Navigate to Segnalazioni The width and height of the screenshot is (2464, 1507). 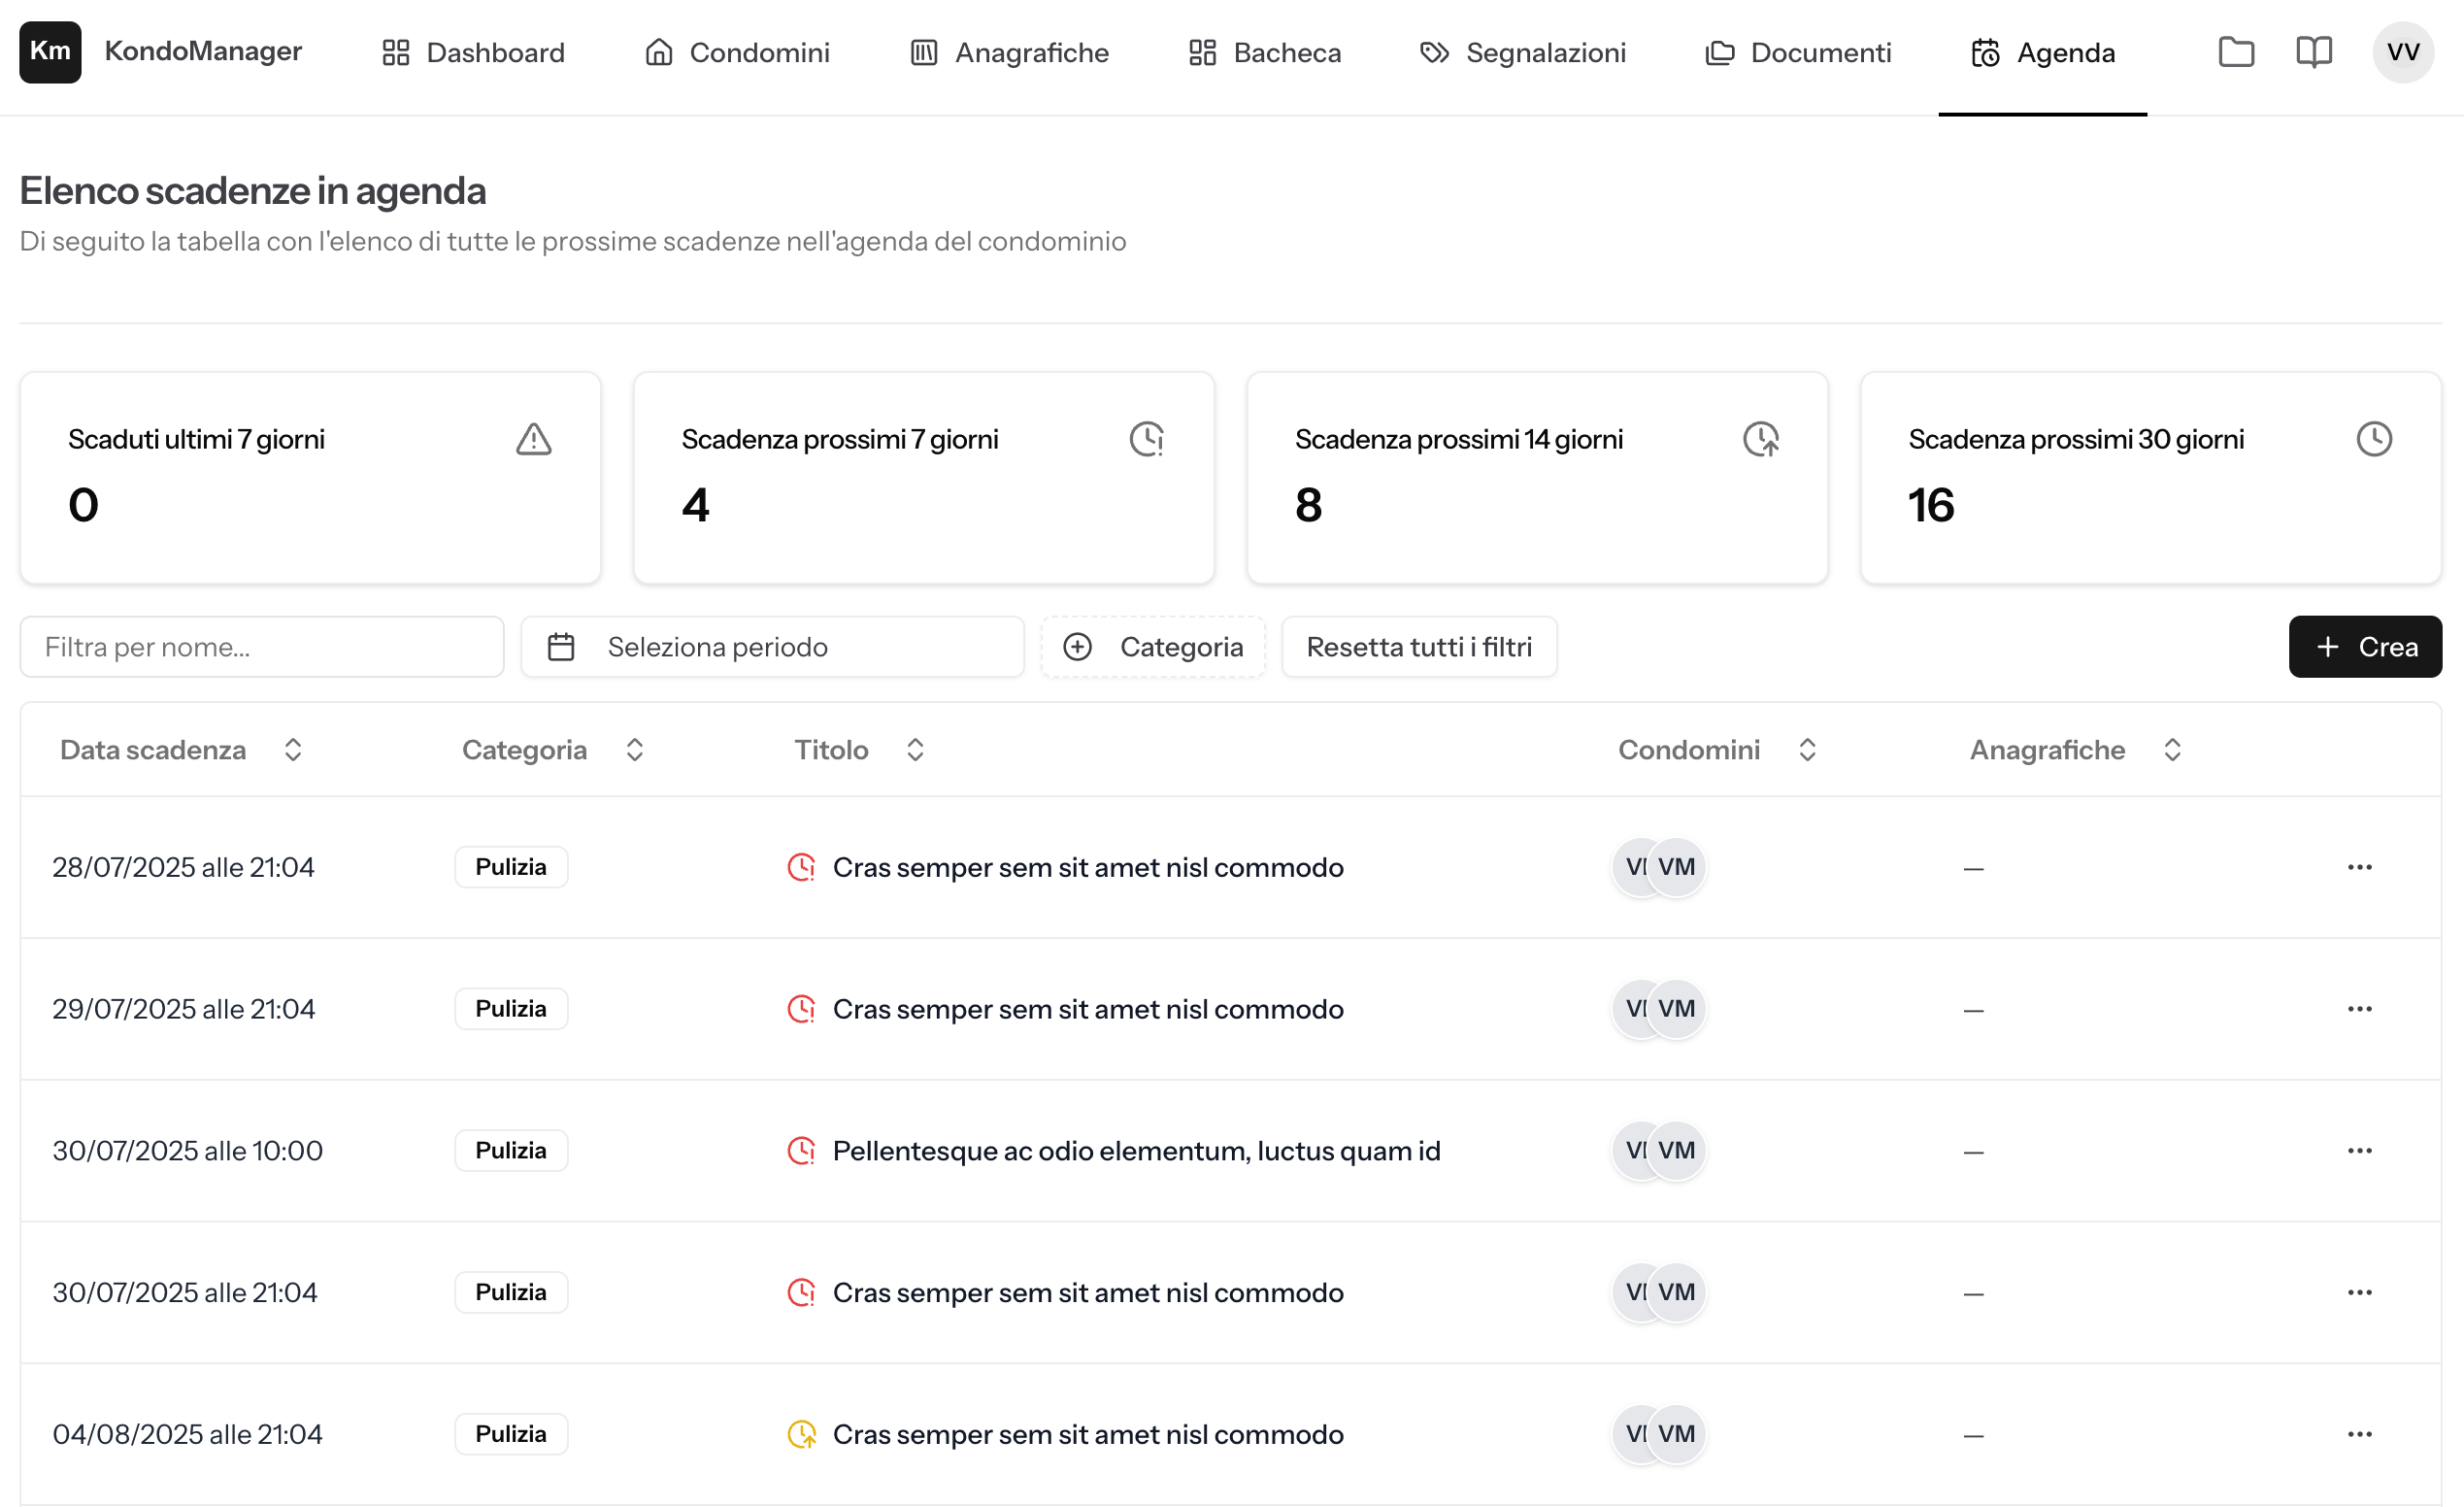point(1522,52)
